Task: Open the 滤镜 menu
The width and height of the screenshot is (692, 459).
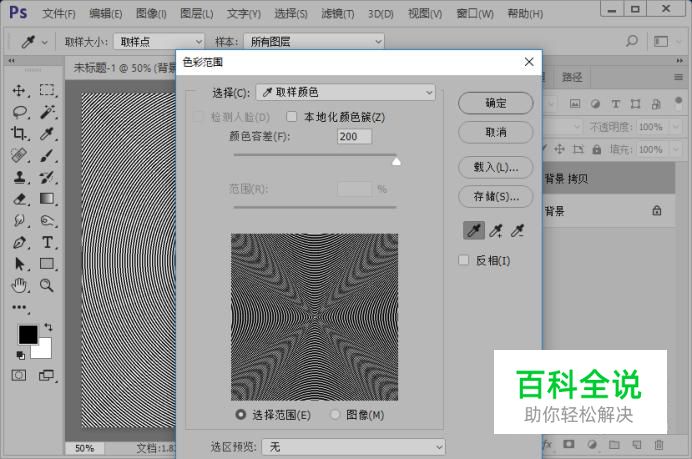Action: click(x=338, y=14)
